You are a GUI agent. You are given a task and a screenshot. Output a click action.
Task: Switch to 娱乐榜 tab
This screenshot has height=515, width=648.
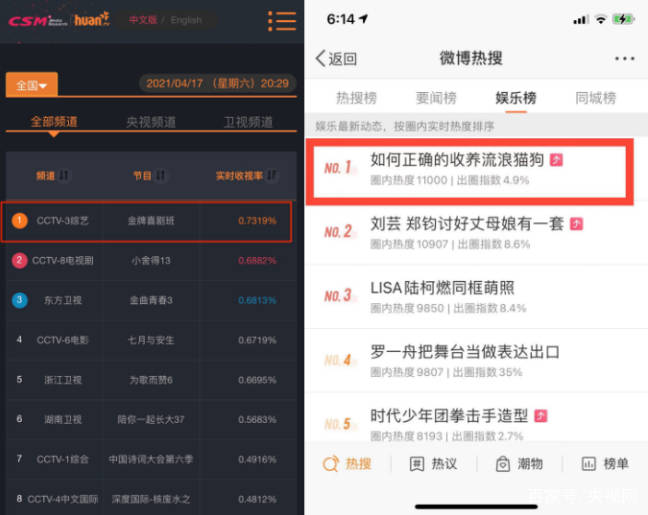516,98
